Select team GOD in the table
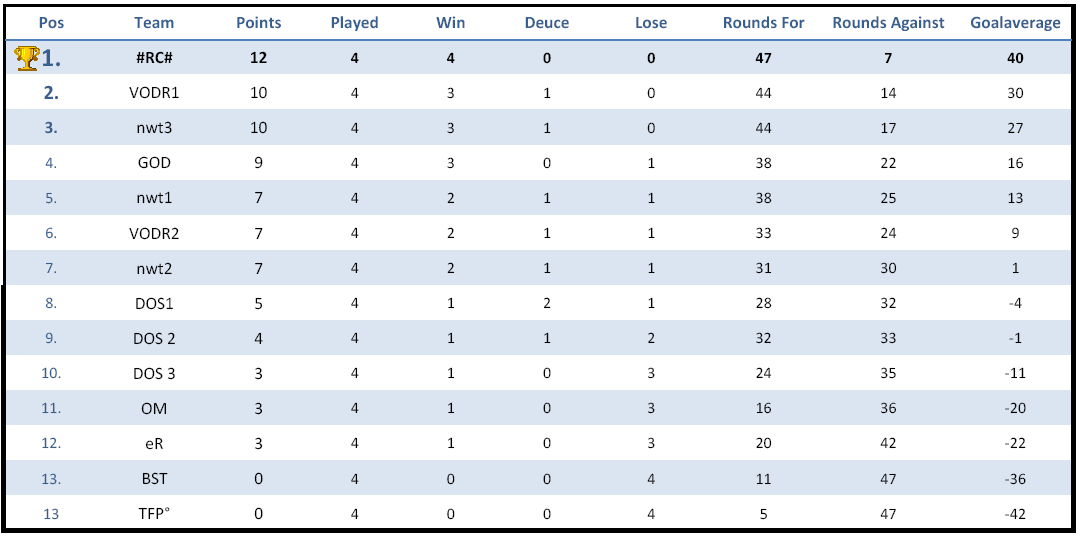Viewport: 1080px width, 536px height. pyautogui.click(x=154, y=163)
